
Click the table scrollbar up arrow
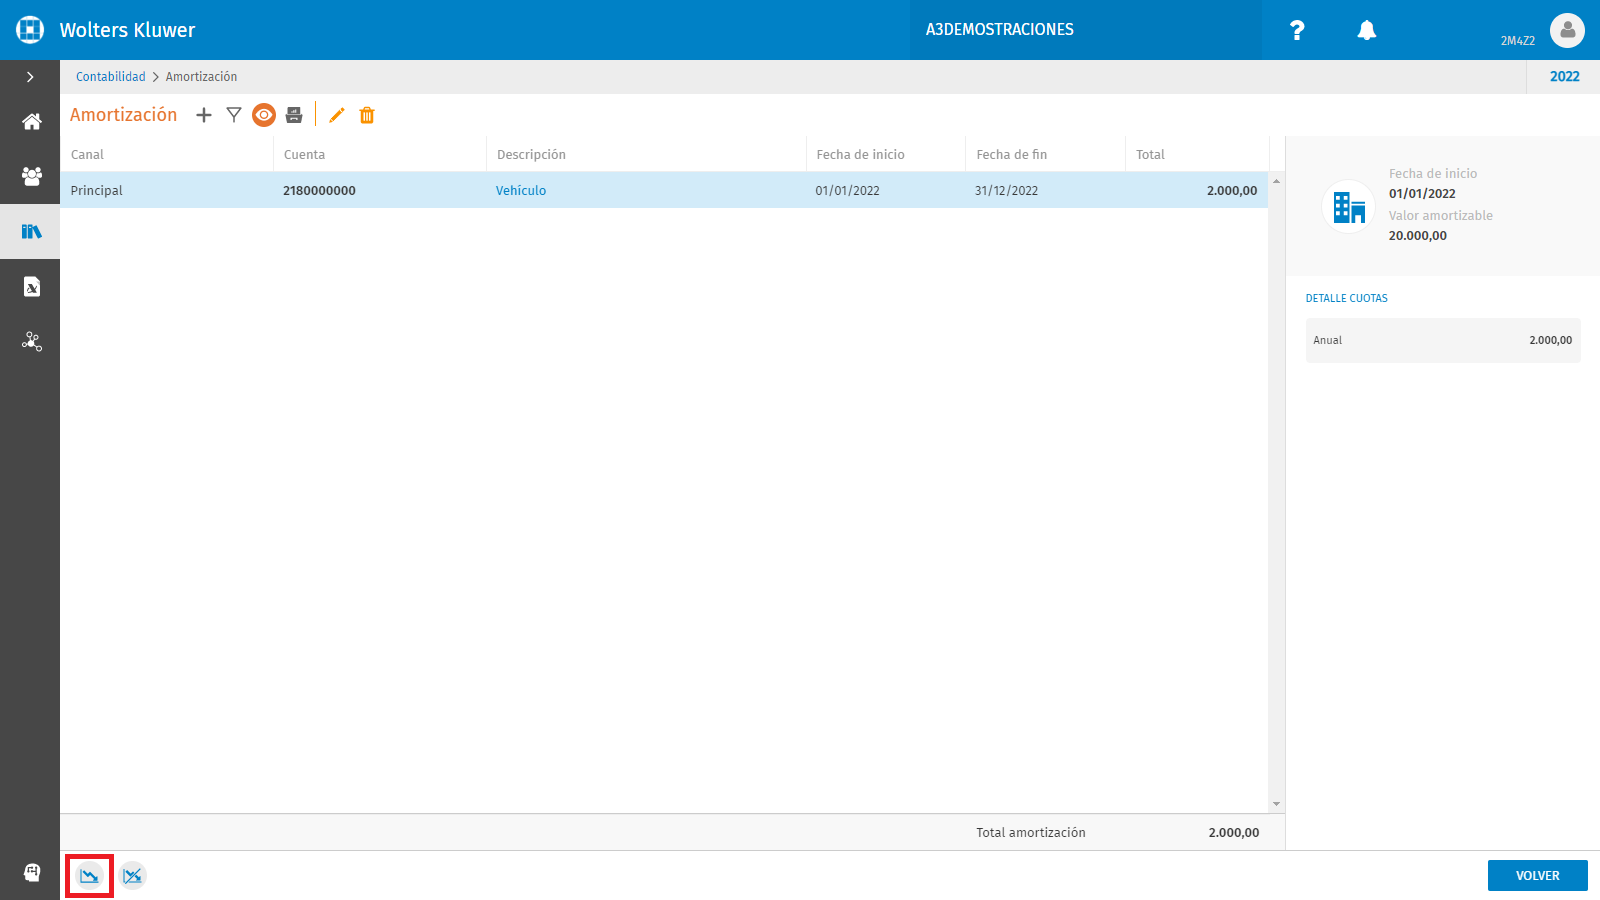point(1276,181)
